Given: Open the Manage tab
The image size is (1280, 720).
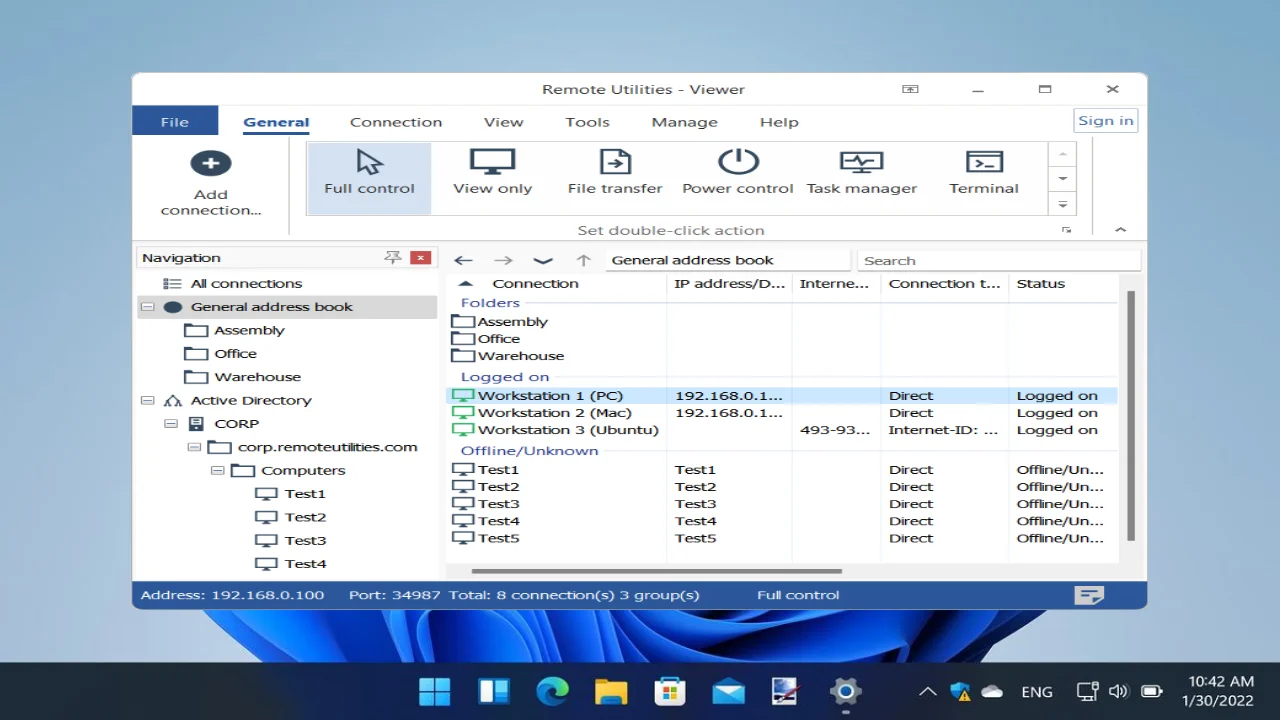Looking at the screenshot, I should (684, 122).
